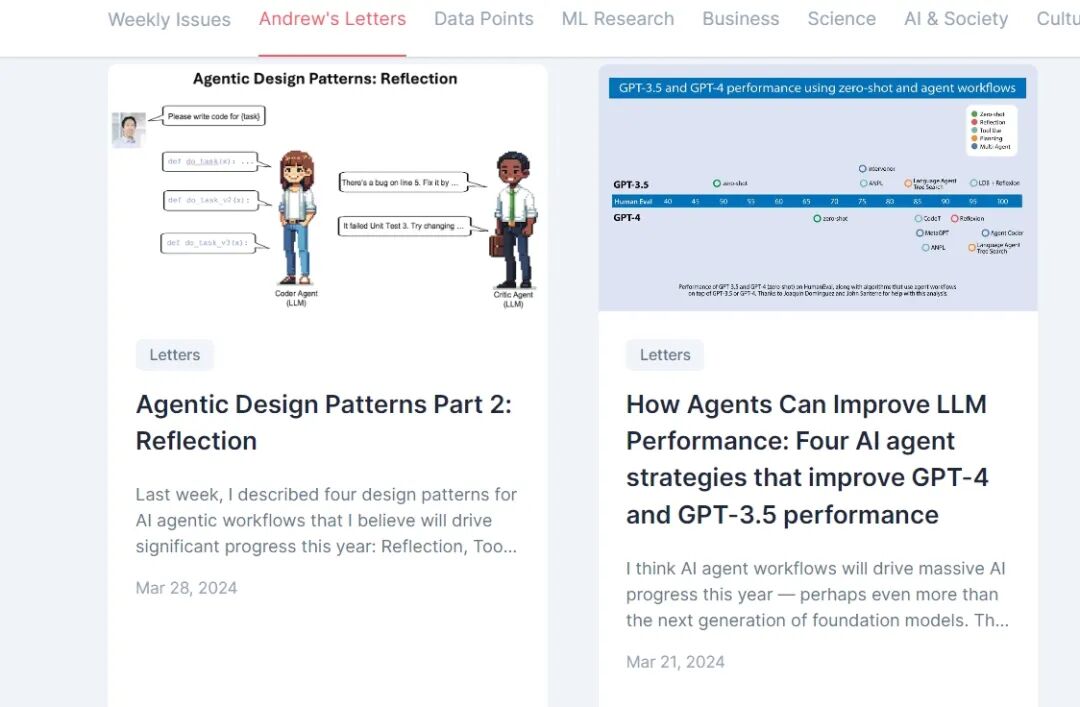Viewport: 1080px width, 707px height.
Task: Open the Weekly Issues tab
Action: point(169,19)
